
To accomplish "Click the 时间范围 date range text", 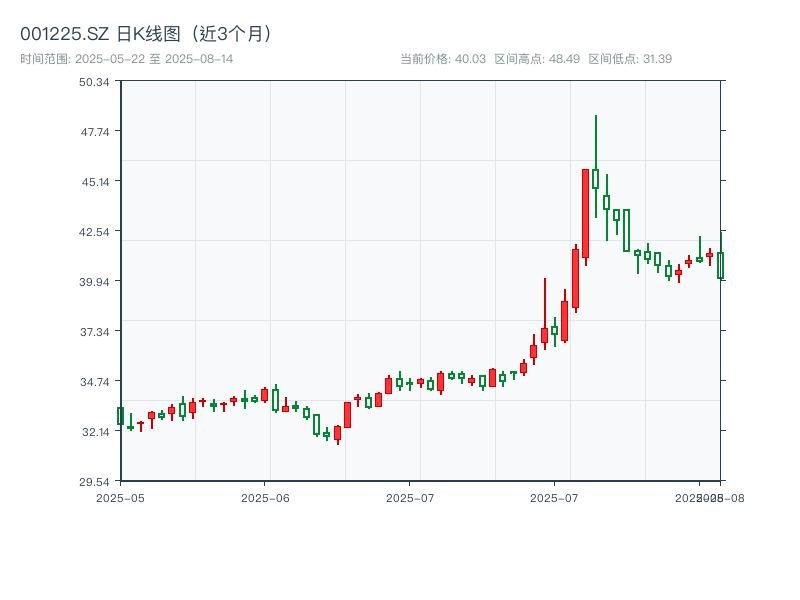I will (127, 59).
